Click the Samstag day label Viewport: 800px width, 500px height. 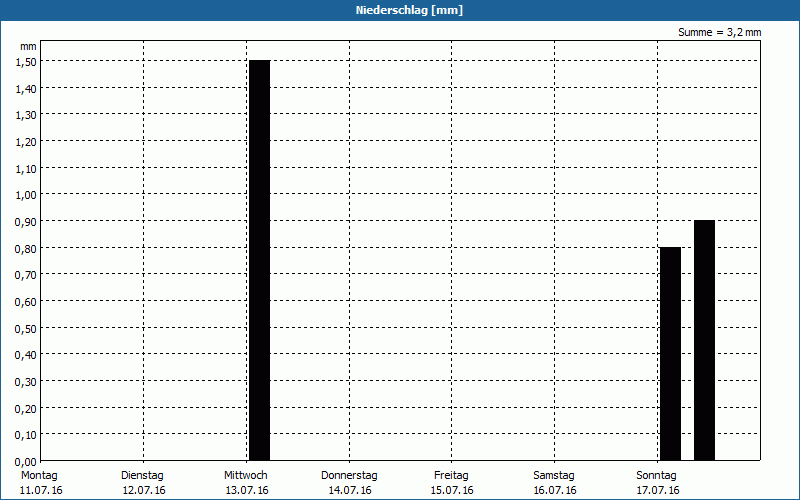pyautogui.click(x=554, y=476)
